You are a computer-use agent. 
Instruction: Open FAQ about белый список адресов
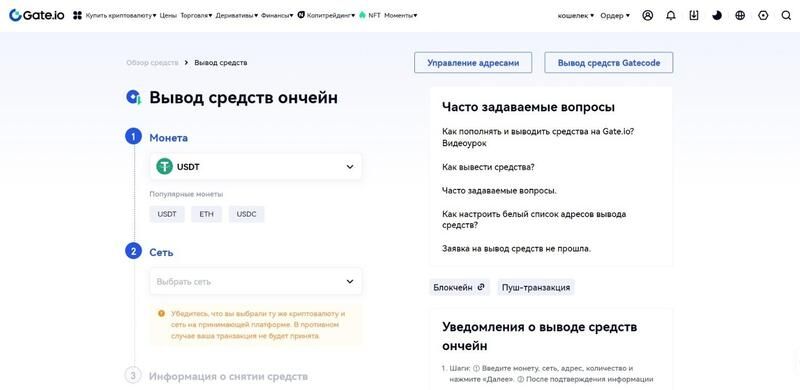click(534, 220)
